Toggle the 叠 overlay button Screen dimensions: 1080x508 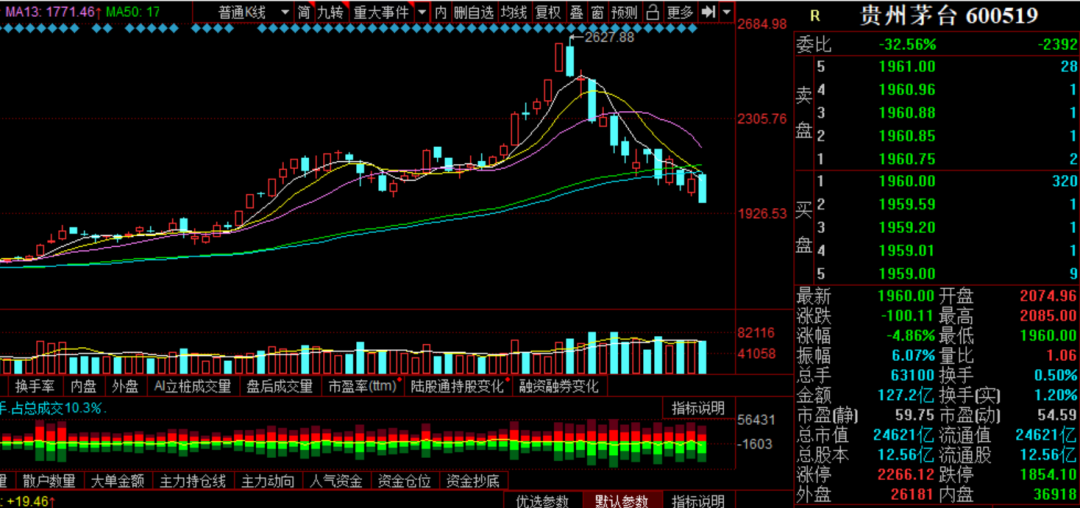(x=577, y=12)
